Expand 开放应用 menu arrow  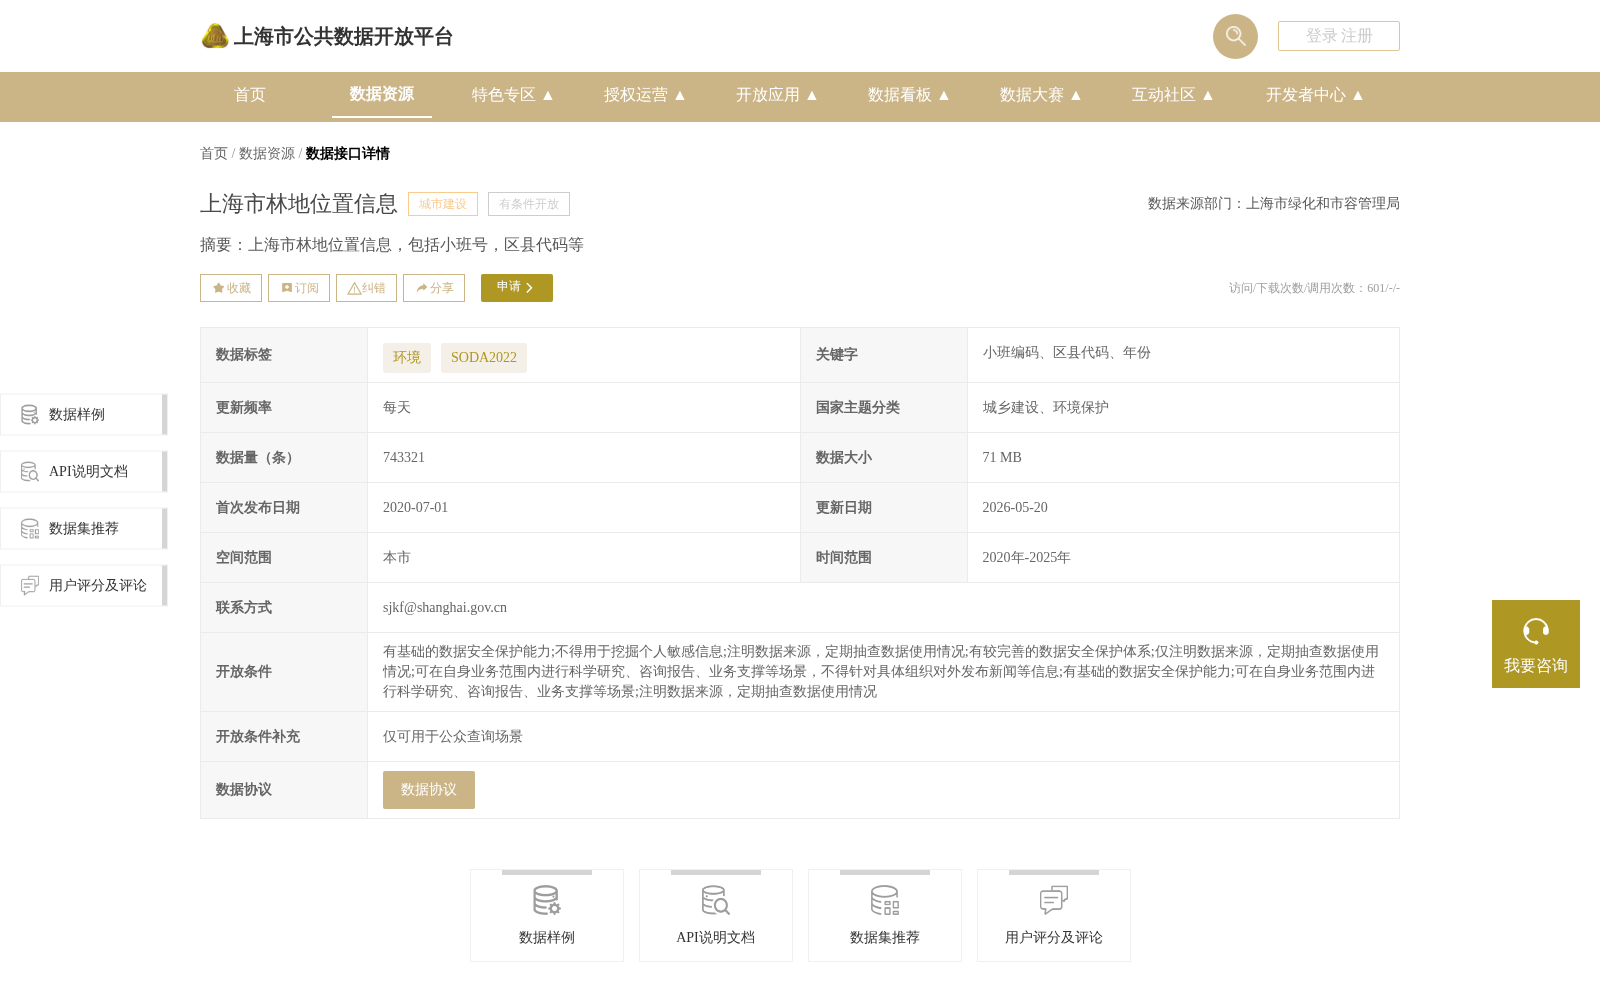(x=812, y=95)
